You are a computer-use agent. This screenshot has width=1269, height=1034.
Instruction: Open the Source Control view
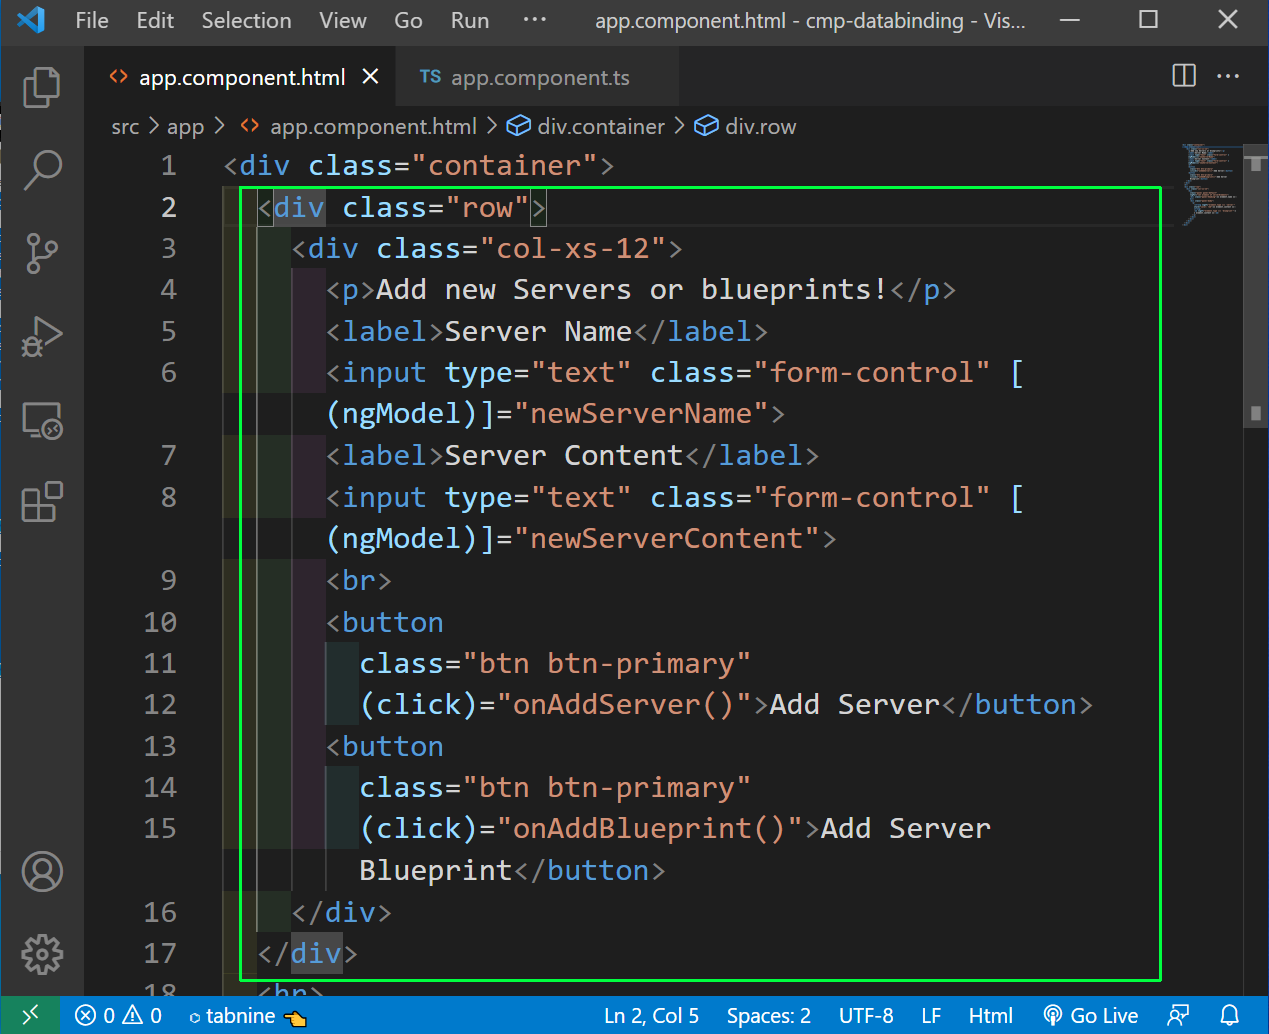tap(42, 253)
